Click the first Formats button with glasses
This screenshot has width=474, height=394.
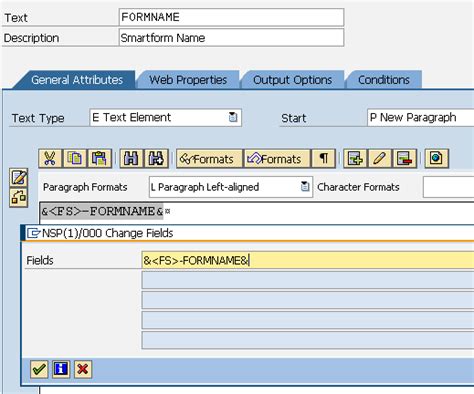tap(209, 158)
